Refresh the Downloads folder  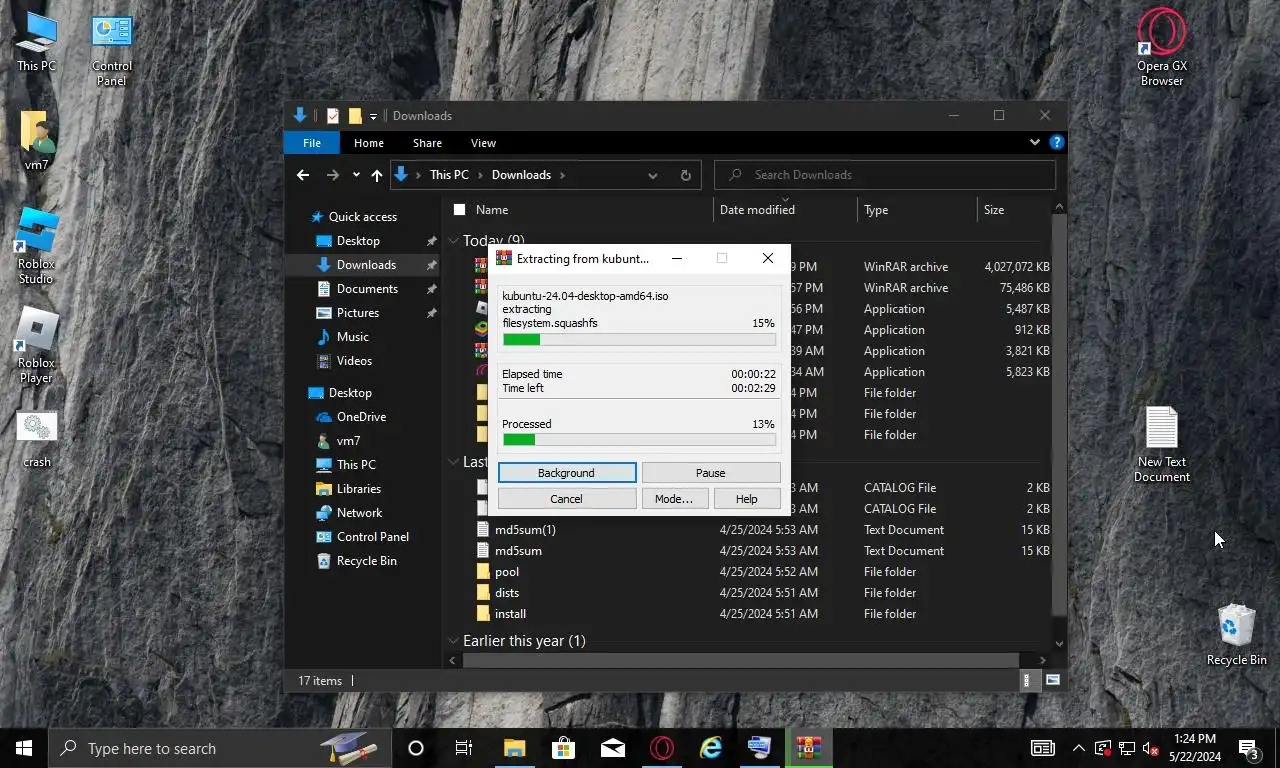click(x=686, y=175)
